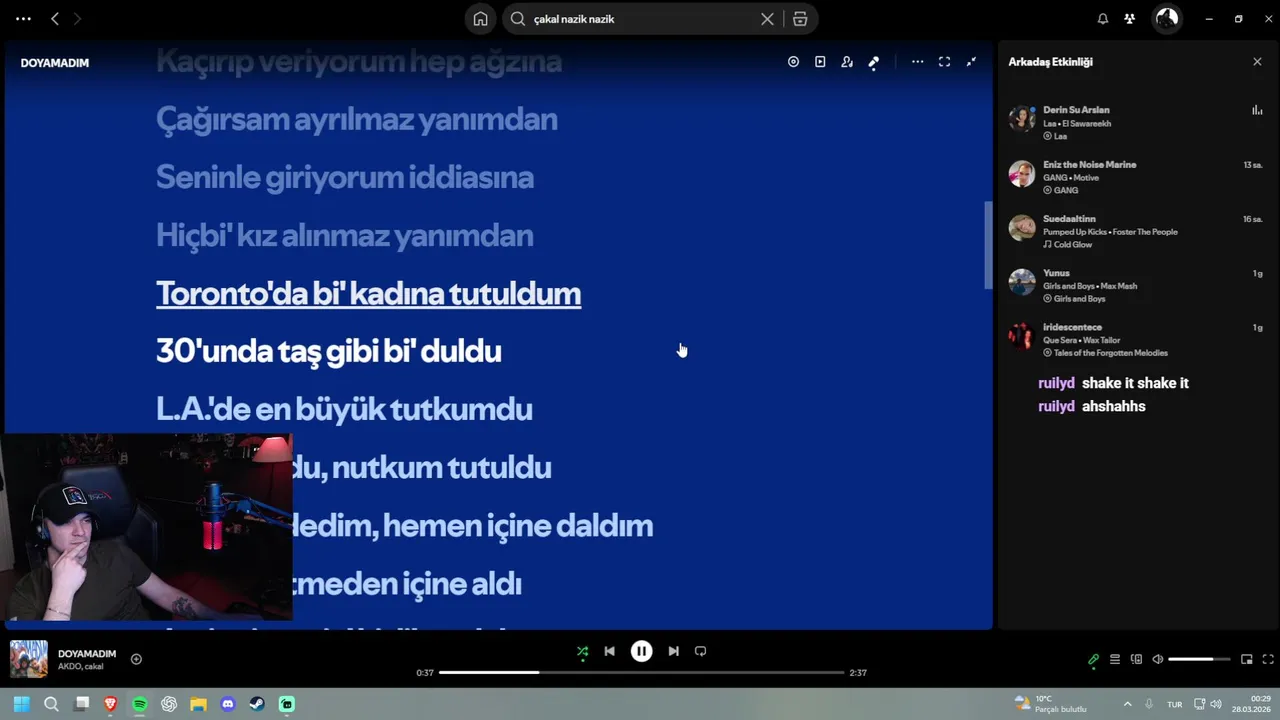Open the three-dot app menu at top left
Viewport: 1280px width, 720px height.
(23, 19)
